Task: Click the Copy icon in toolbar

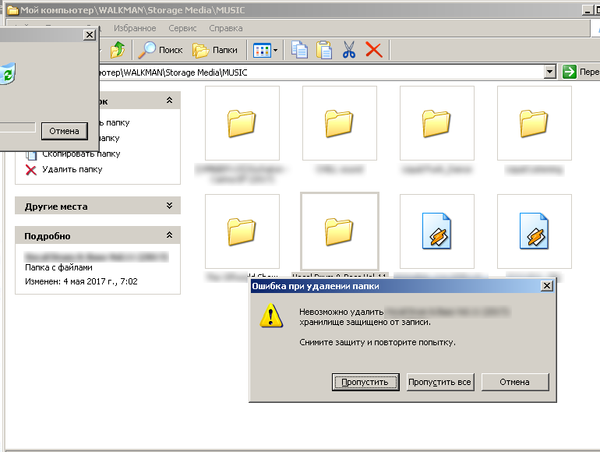Action: 299,49
